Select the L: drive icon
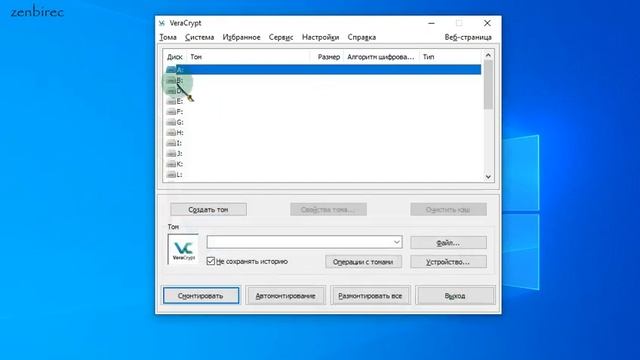Image resolution: width=640 pixels, height=360 pixels. click(171, 175)
